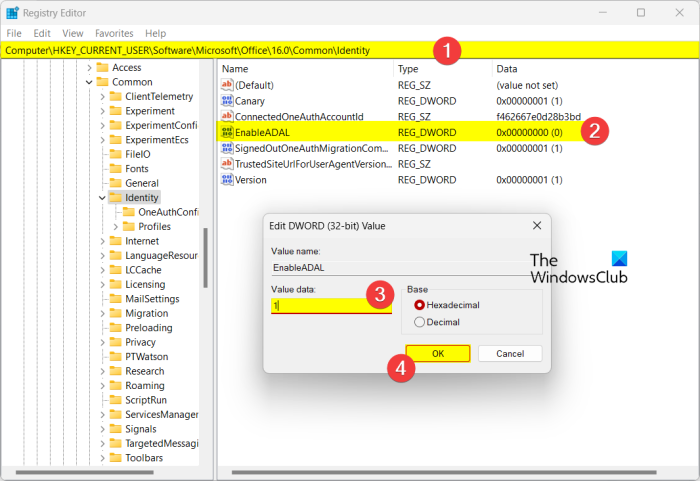The image size is (700, 481).
Task: Click the Common folder icon
Action: [x=103, y=82]
